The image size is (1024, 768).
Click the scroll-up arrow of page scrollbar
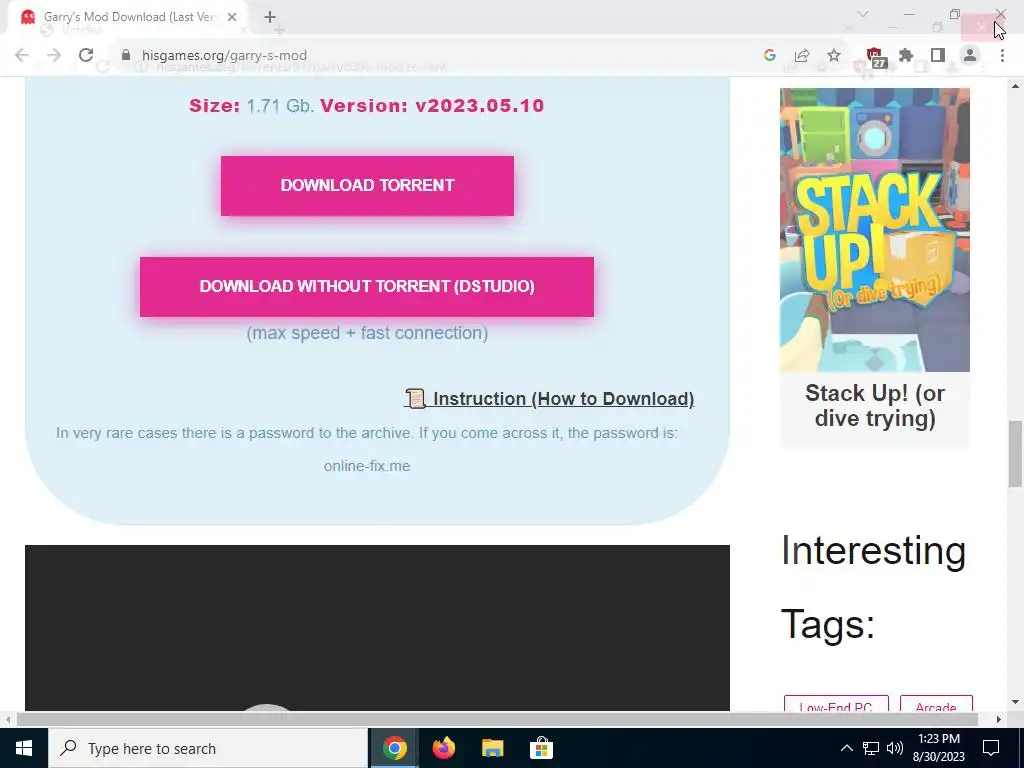pyautogui.click(x=1015, y=86)
